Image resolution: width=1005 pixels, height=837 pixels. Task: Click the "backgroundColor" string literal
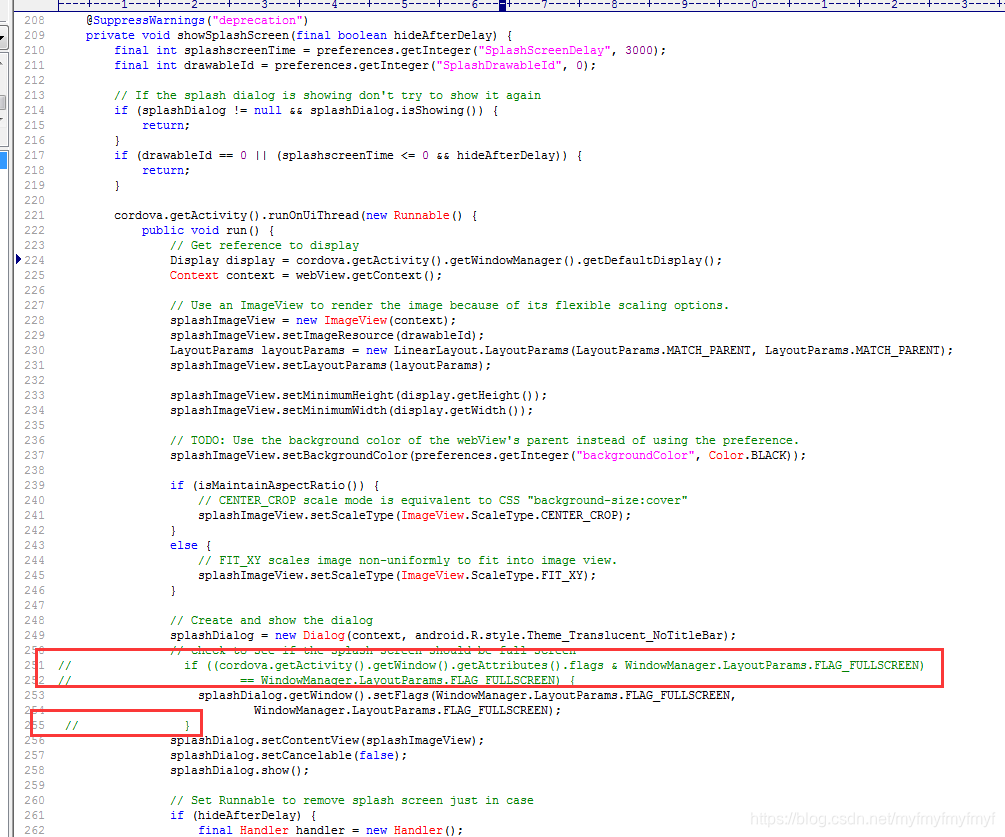pyautogui.click(x=635, y=456)
